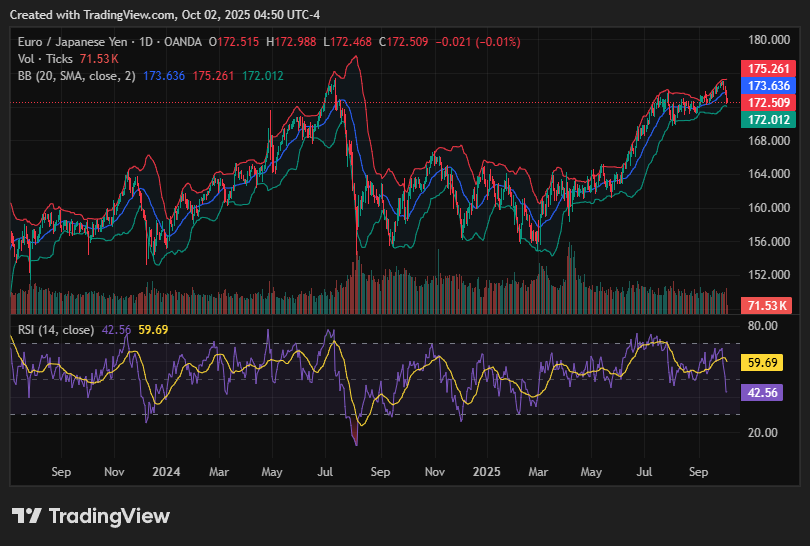Click the 80.00 RSI scale label
The image size is (810, 546).
pos(763,326)
